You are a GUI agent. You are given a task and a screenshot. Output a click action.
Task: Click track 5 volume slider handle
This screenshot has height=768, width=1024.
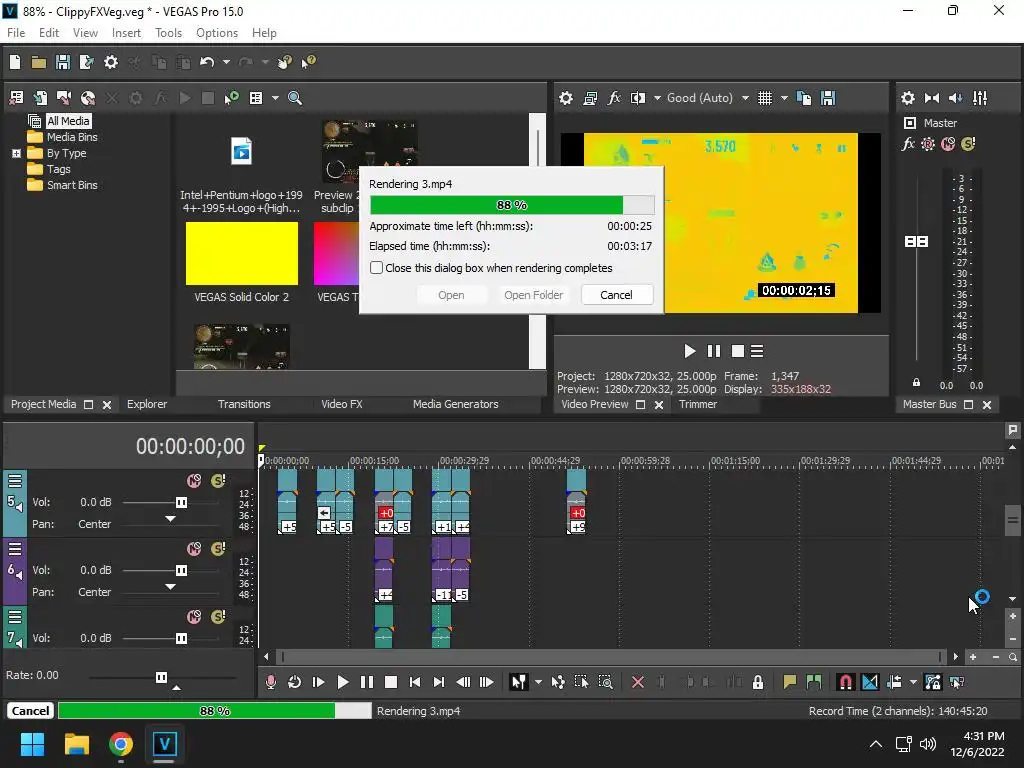[182, 502]
